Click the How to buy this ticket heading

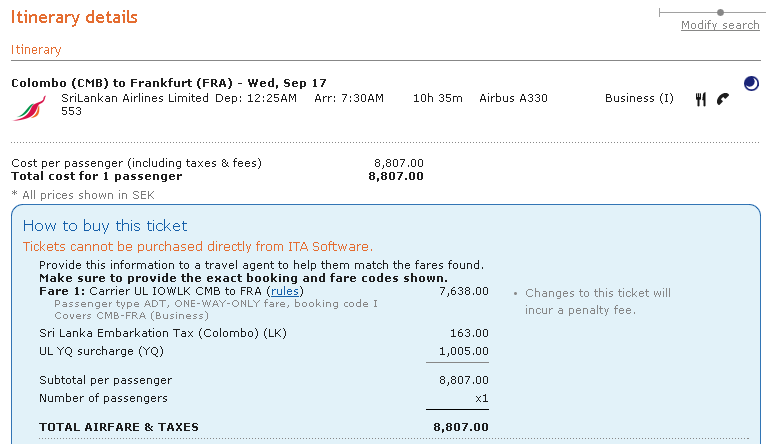pyautogui.click(x=105, y=226)
